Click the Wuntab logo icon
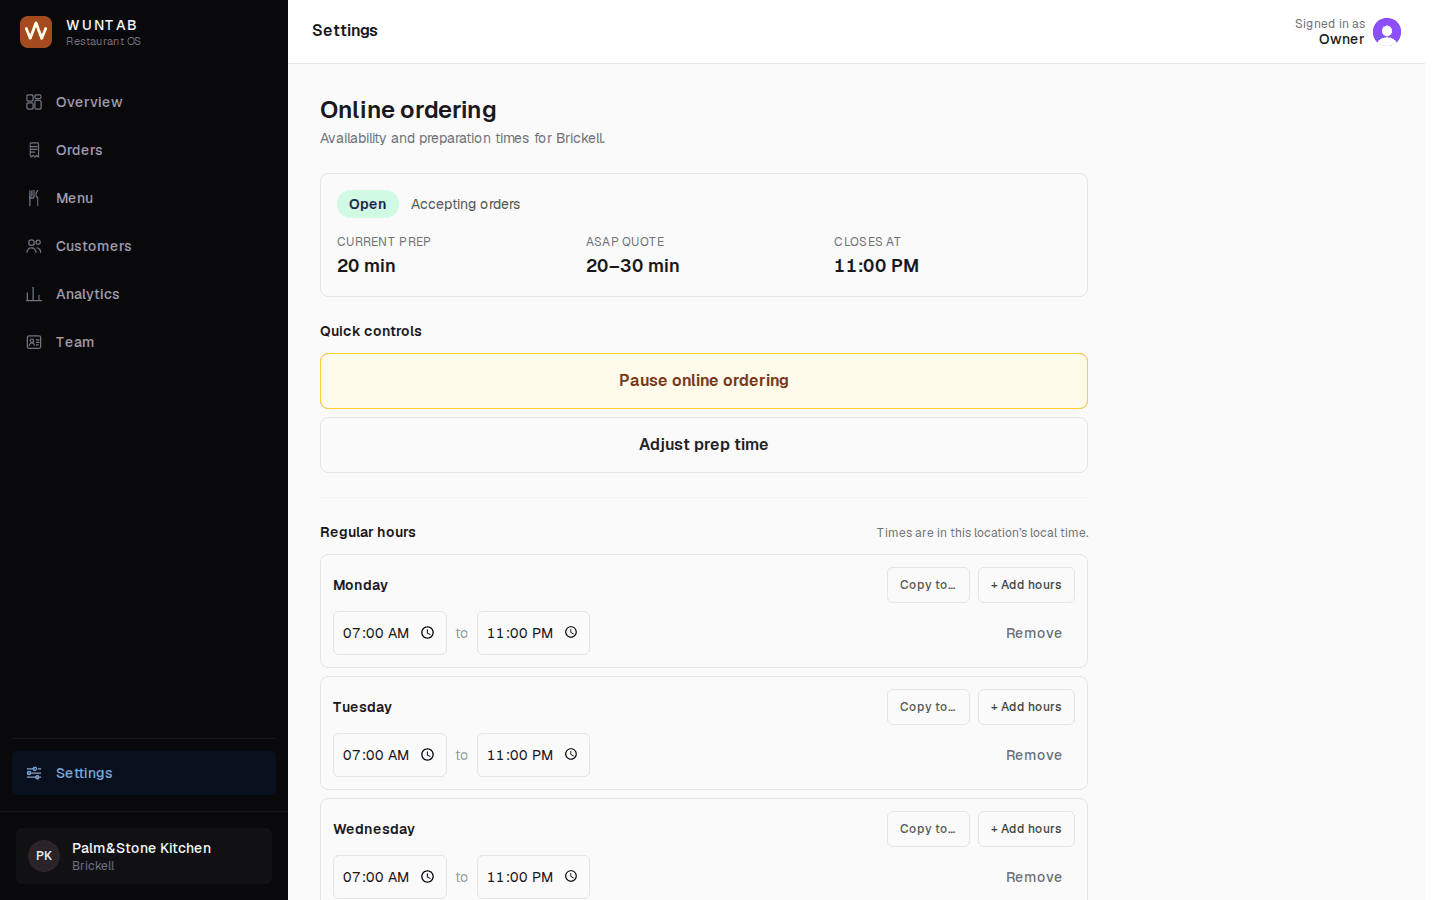 36,32
